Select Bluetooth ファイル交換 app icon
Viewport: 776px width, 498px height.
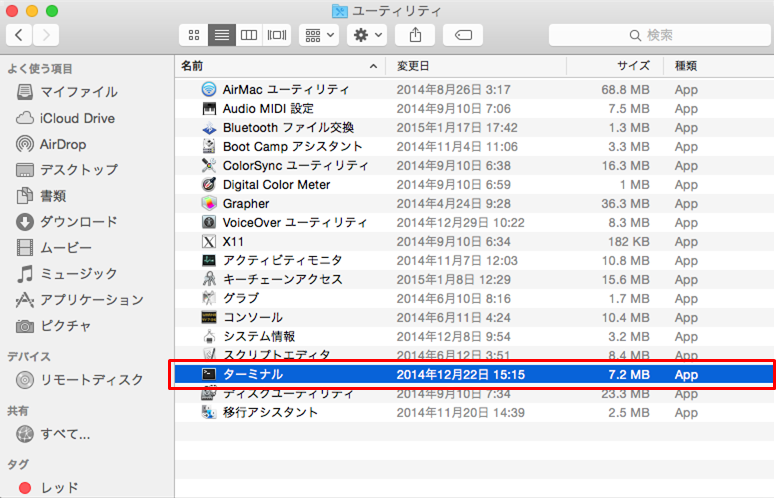[x=209, y=128]
